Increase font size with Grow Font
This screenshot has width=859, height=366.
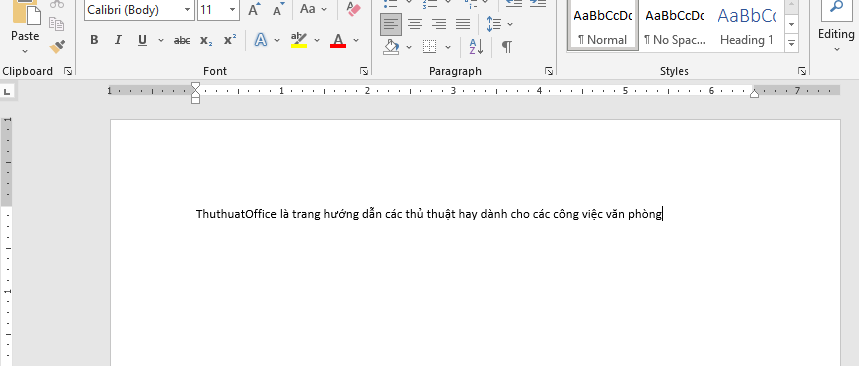(254, 9)
